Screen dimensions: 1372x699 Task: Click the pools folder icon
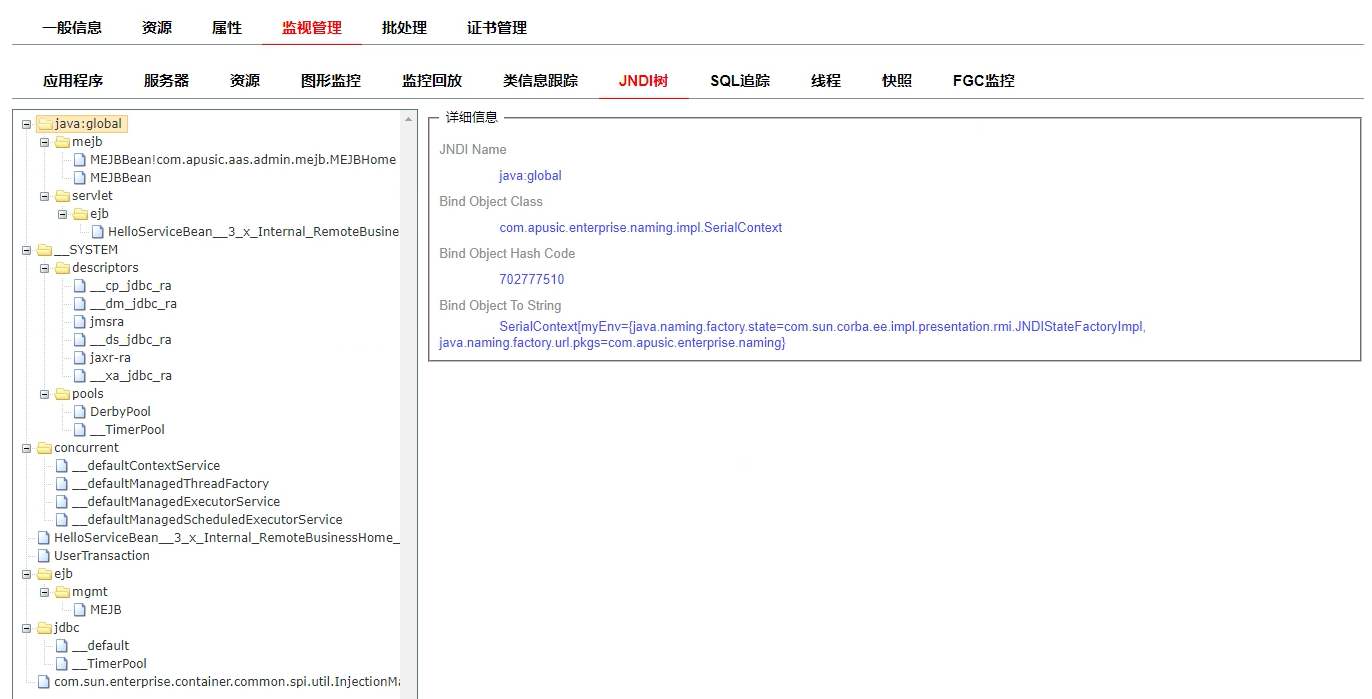tap(62, 394)
